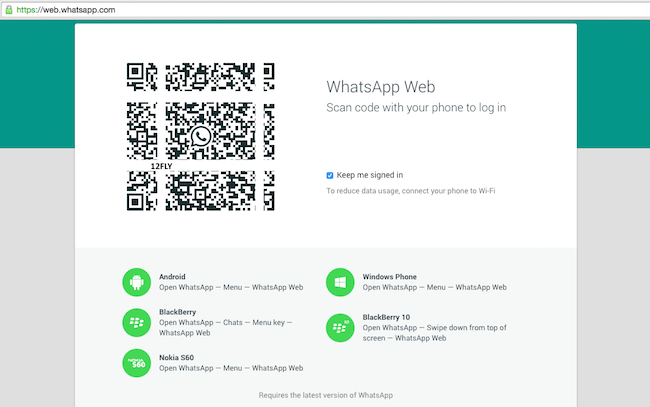Click the BlackBerry logo icon
Screen dimensions: 650x407
point(136,322)
